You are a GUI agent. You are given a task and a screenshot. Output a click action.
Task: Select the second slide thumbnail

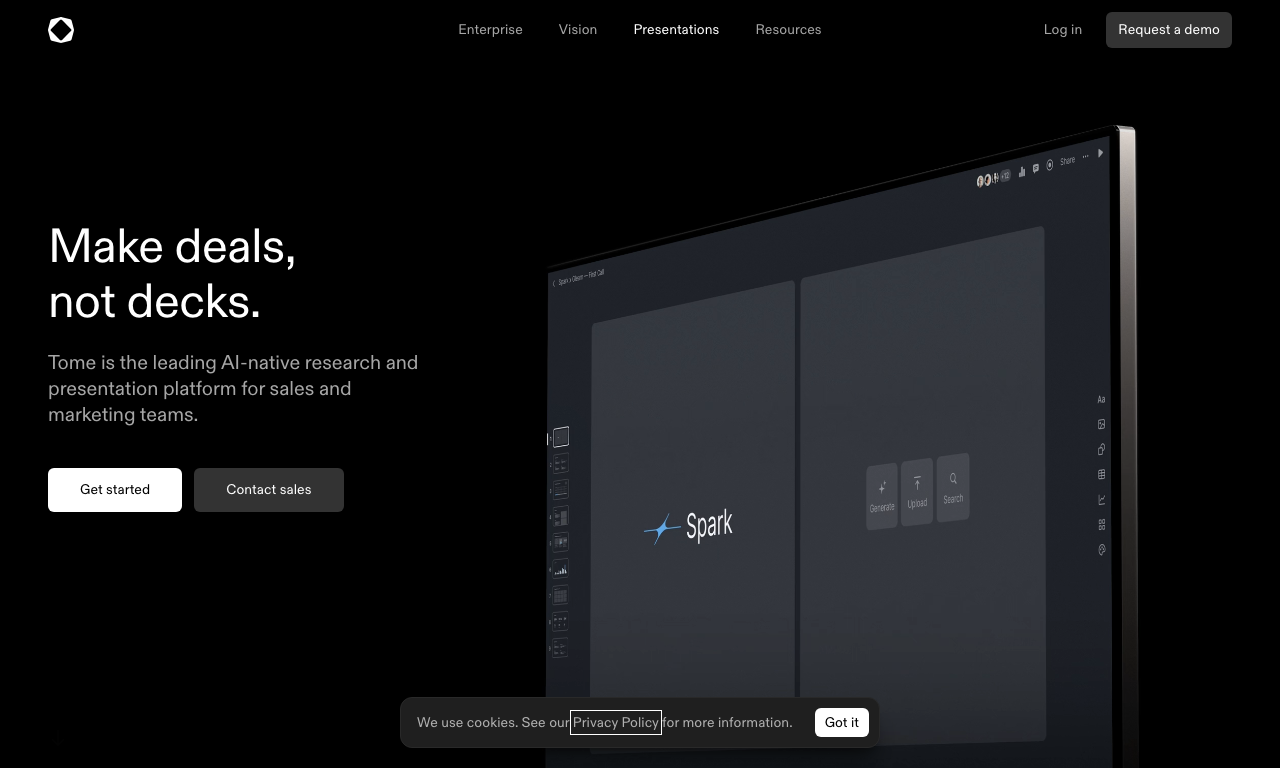coord(561,462)
